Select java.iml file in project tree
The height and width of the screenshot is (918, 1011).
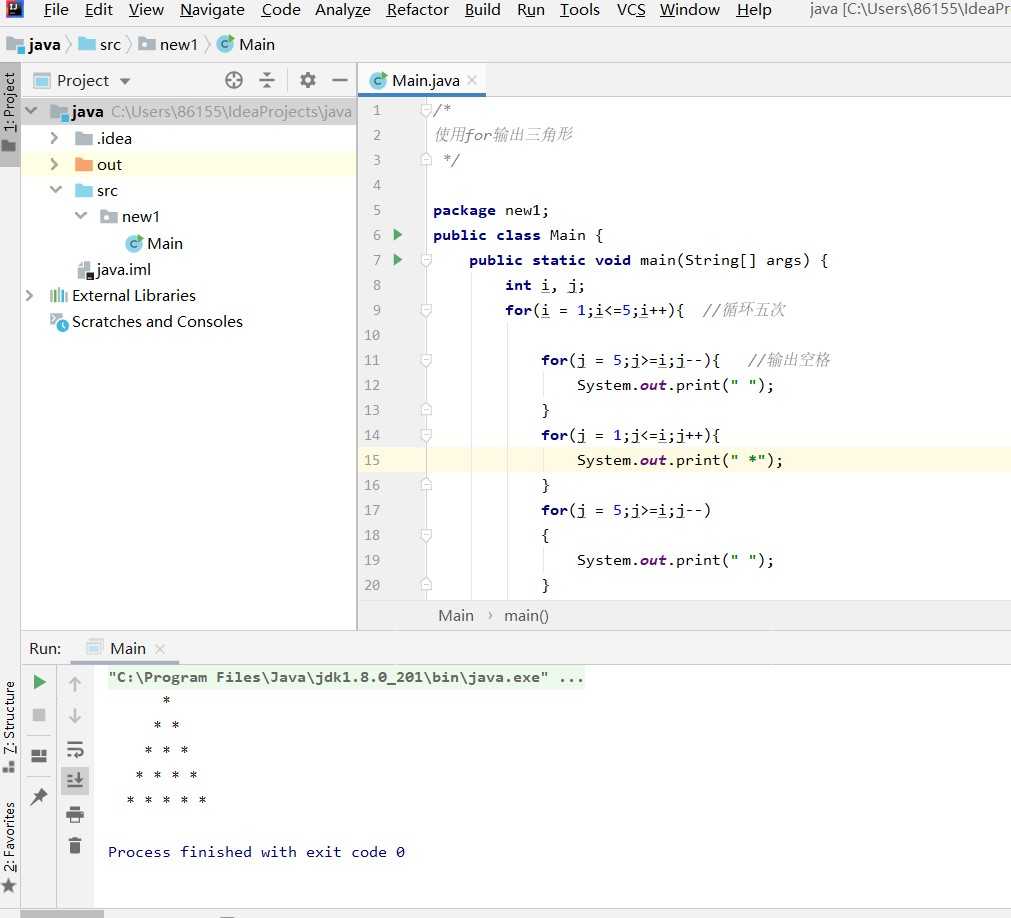coord(114,269)
